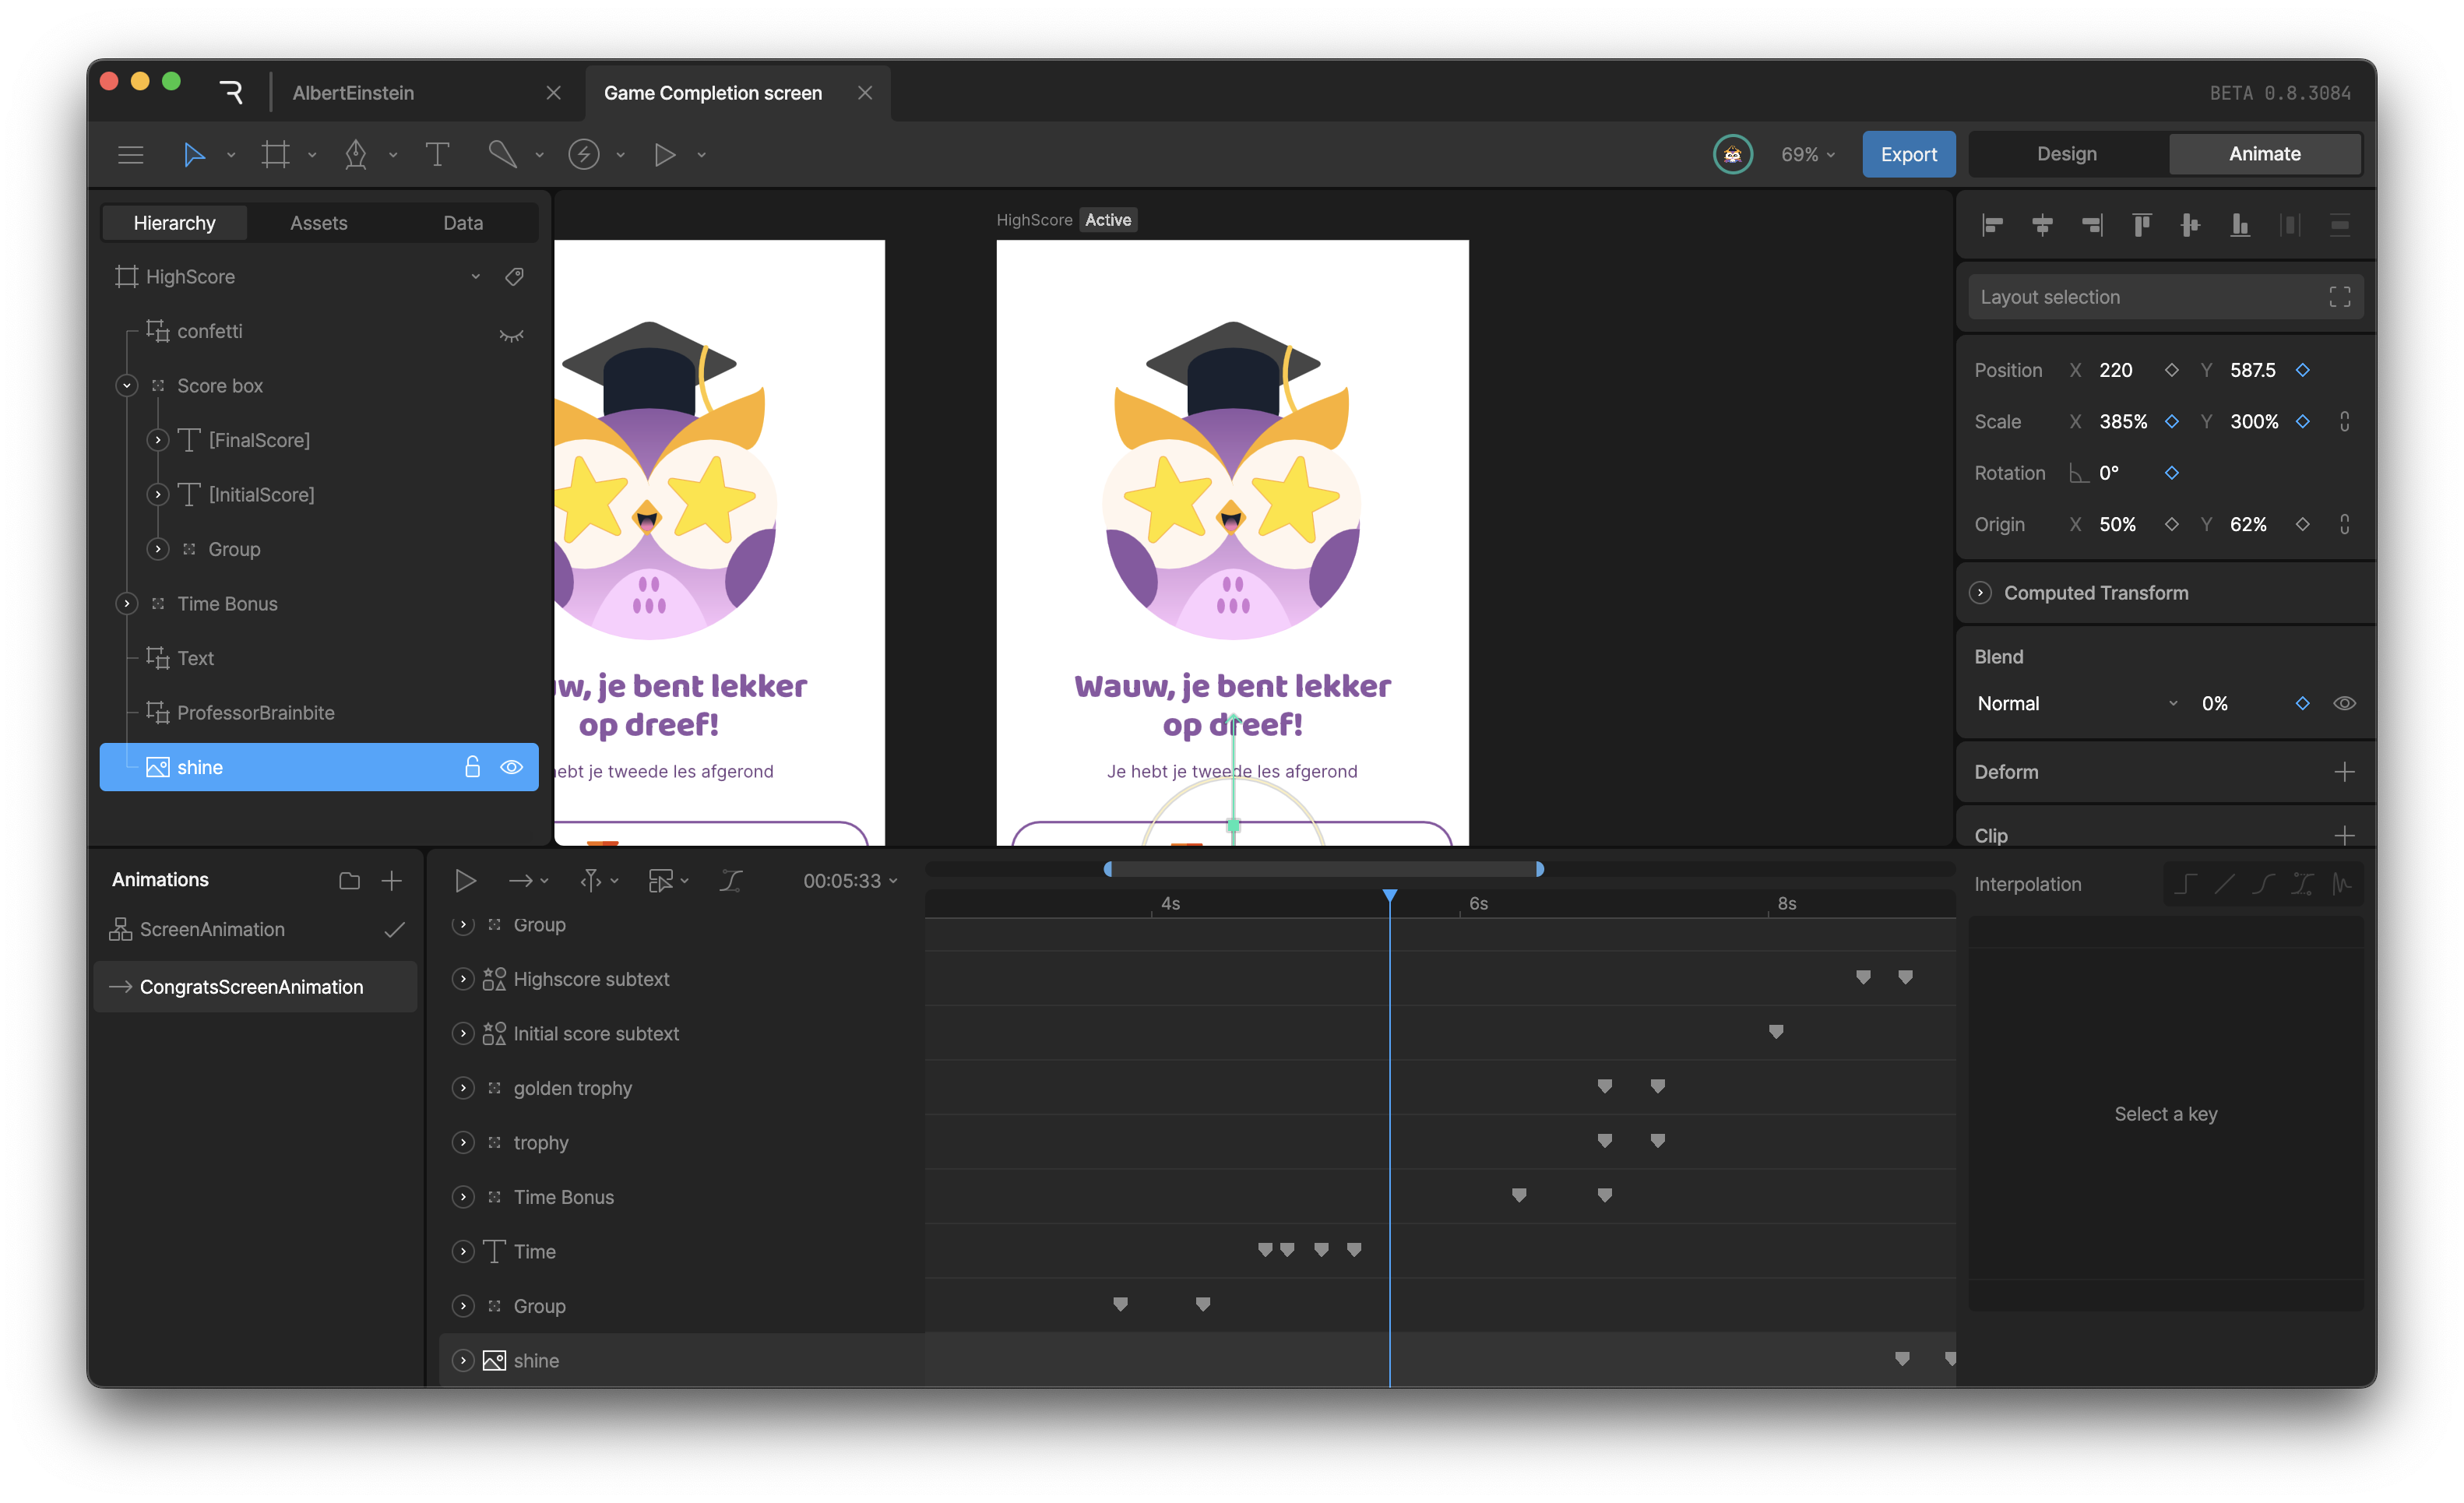Select ScreenAnimation state machine

256,929
